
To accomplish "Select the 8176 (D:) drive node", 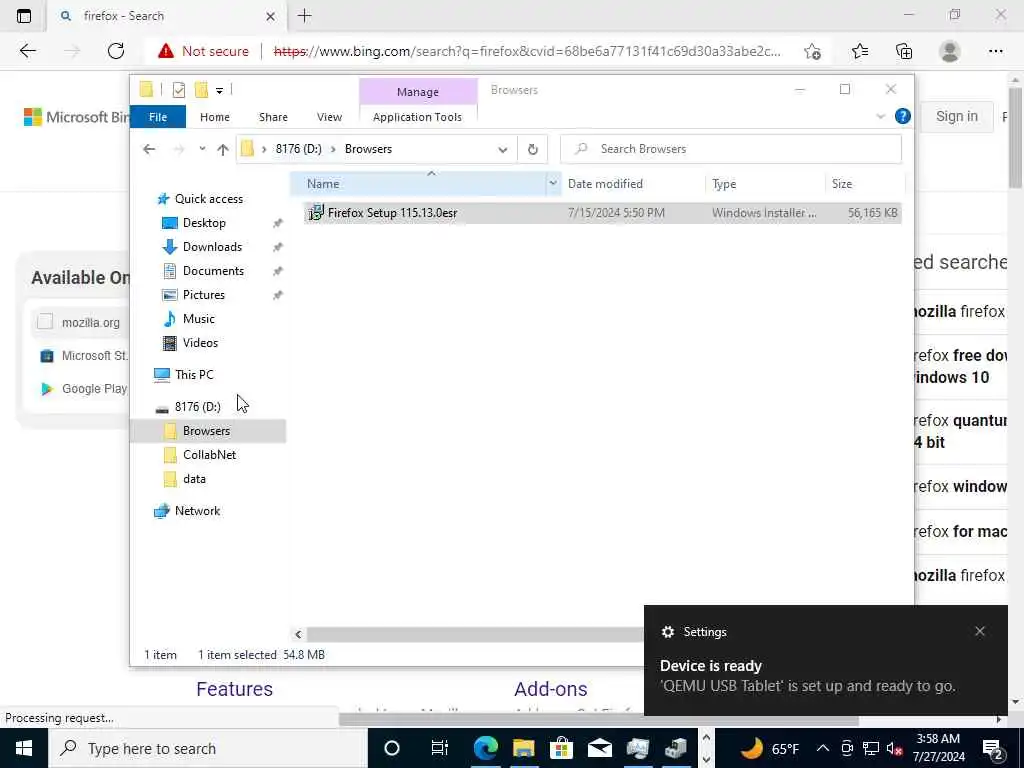I will point(197,407).
